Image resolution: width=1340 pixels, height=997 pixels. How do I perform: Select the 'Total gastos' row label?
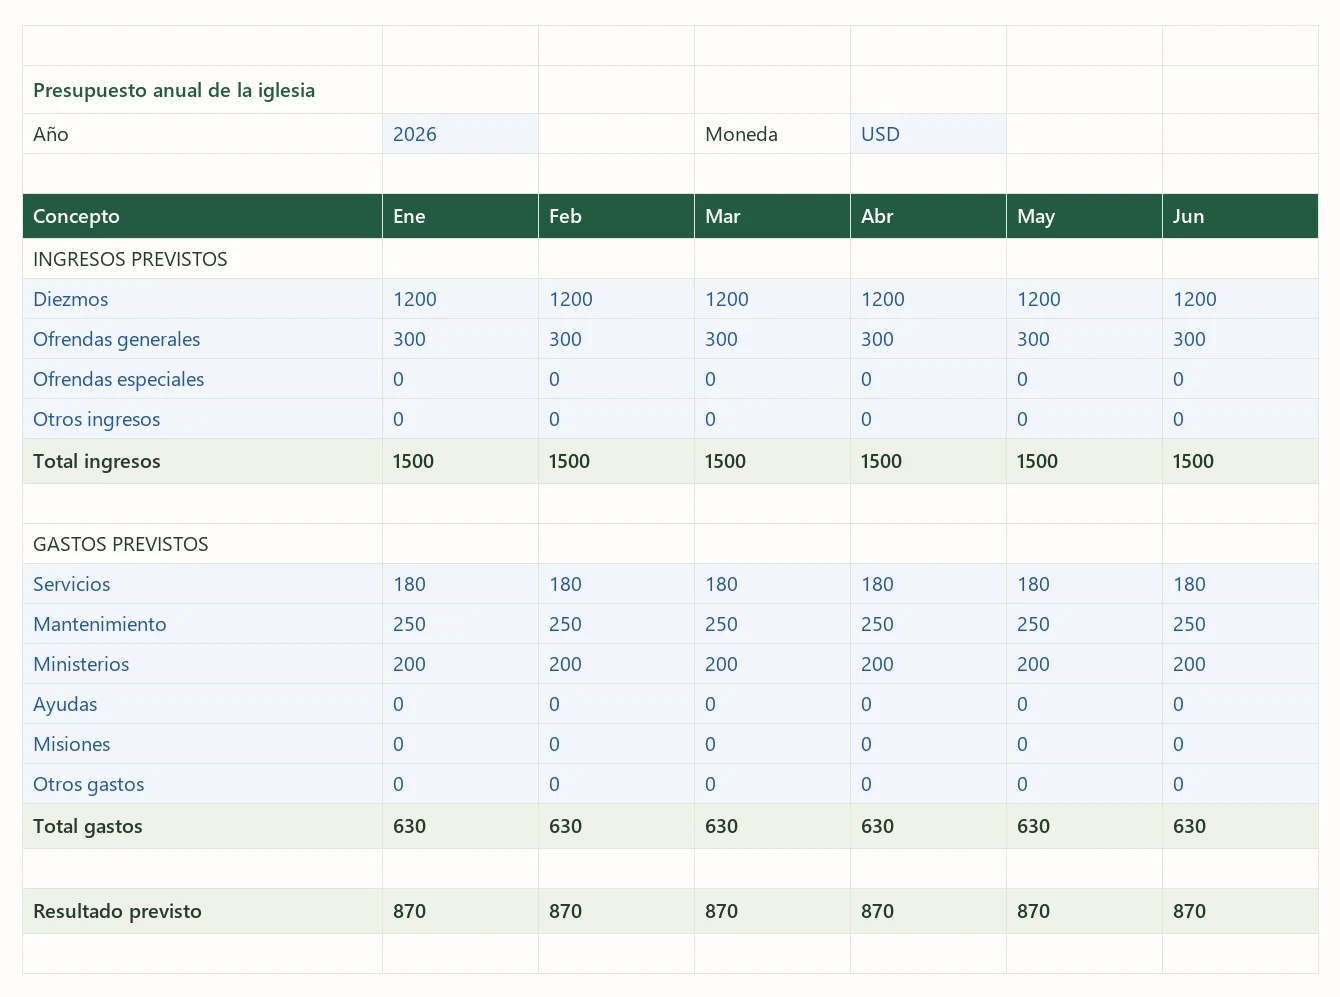202,826
